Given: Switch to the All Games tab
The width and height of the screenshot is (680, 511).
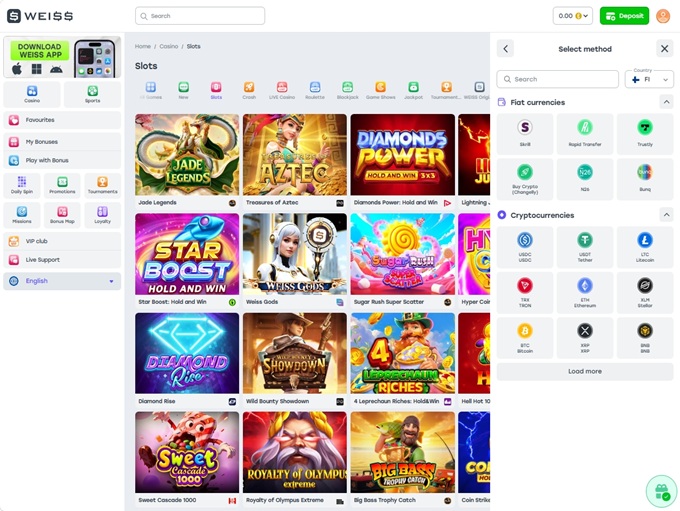Looking at the screenshot, I should tap(150, 90).
